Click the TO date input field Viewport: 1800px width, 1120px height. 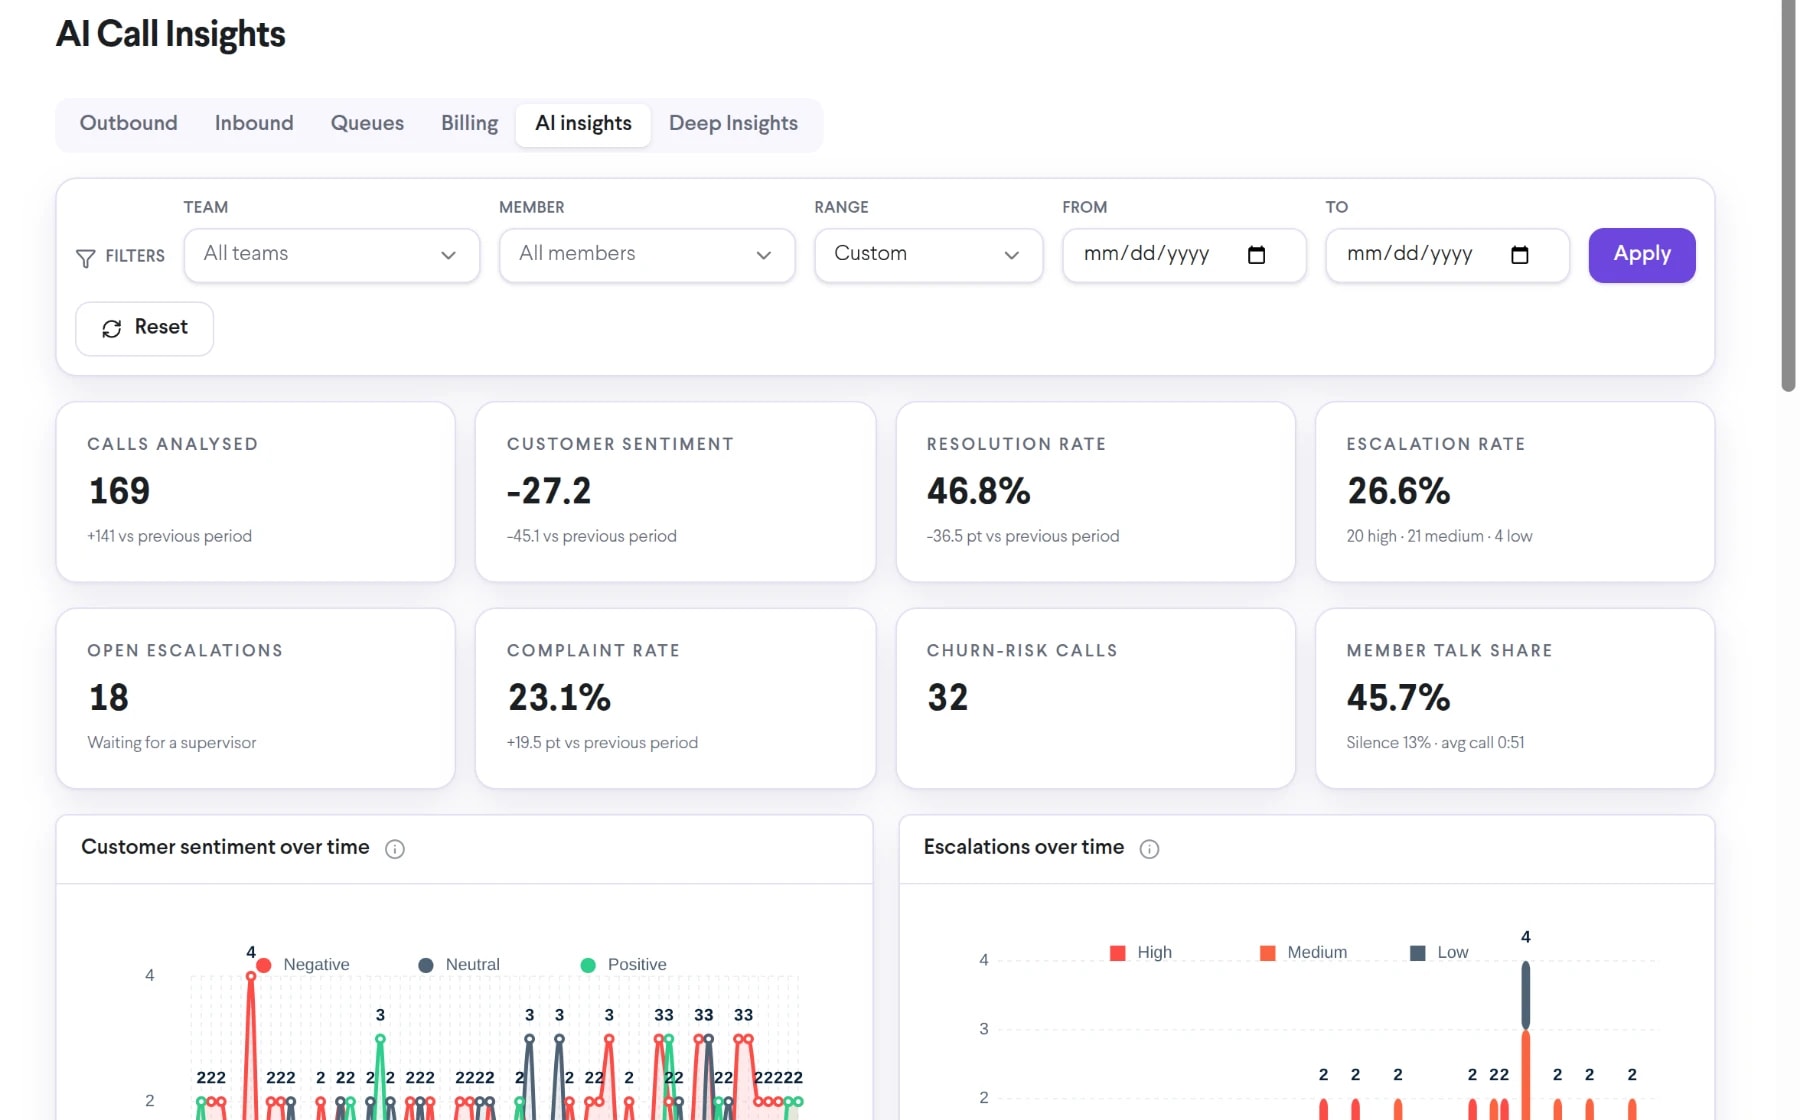pos(1447,255)
